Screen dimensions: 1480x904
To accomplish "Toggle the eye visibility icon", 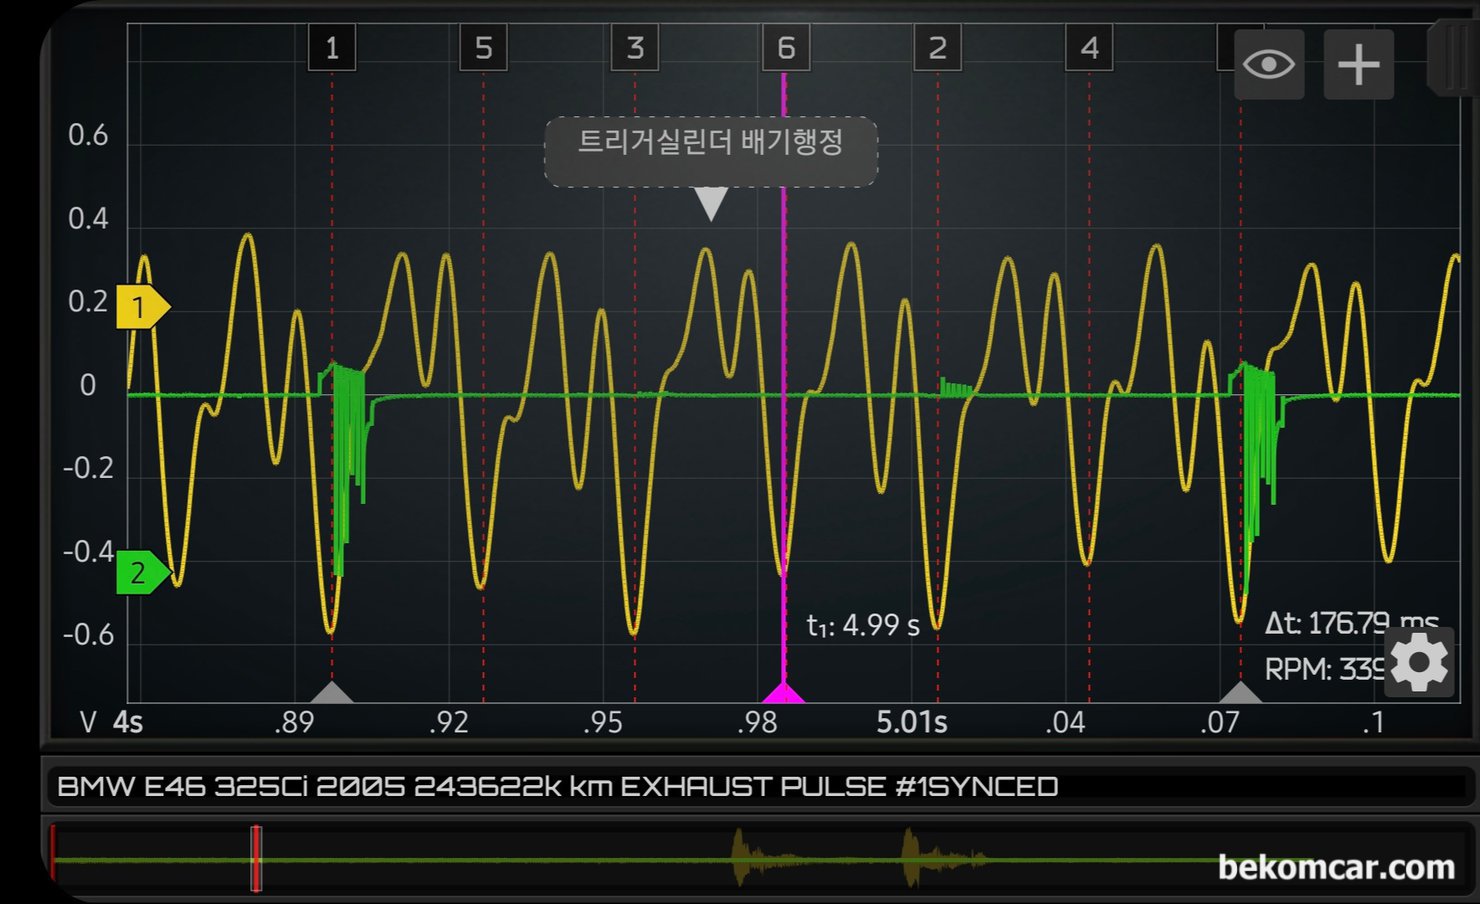I will (1268, 65).
